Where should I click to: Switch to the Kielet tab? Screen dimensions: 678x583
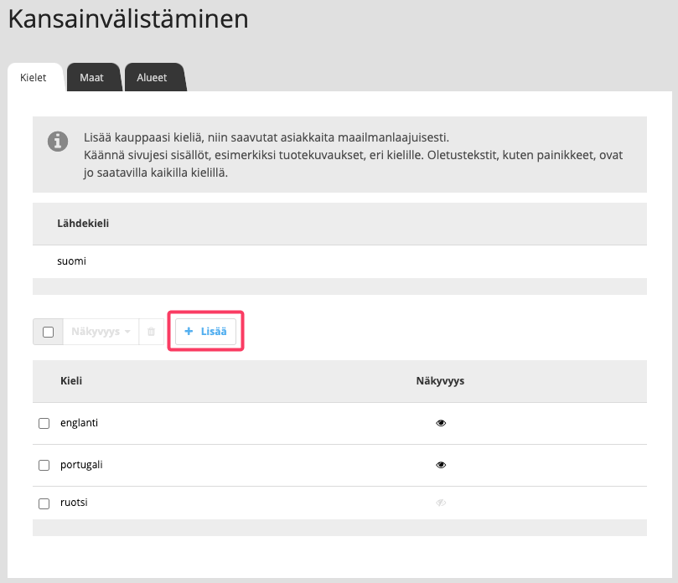[x=34, y=77]
